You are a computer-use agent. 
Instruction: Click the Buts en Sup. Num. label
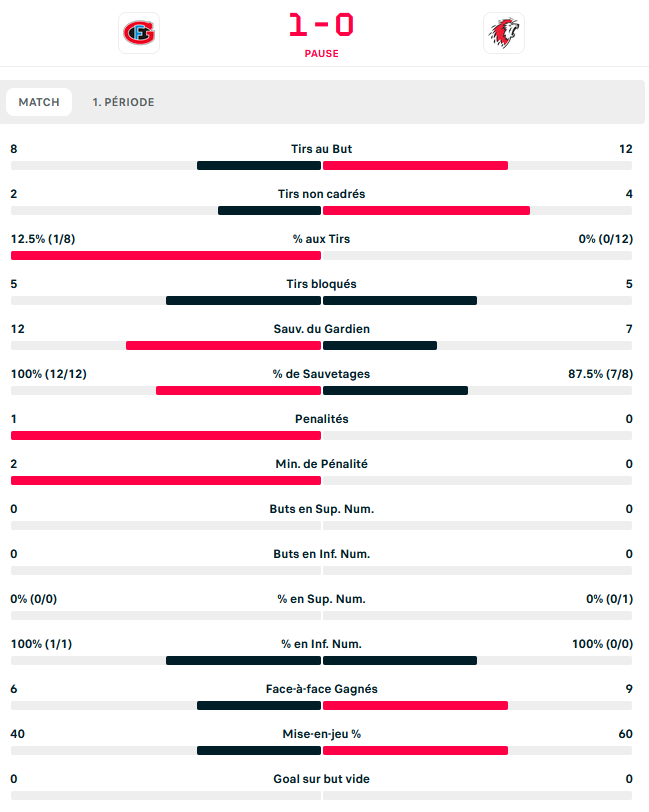pos(321,509)
